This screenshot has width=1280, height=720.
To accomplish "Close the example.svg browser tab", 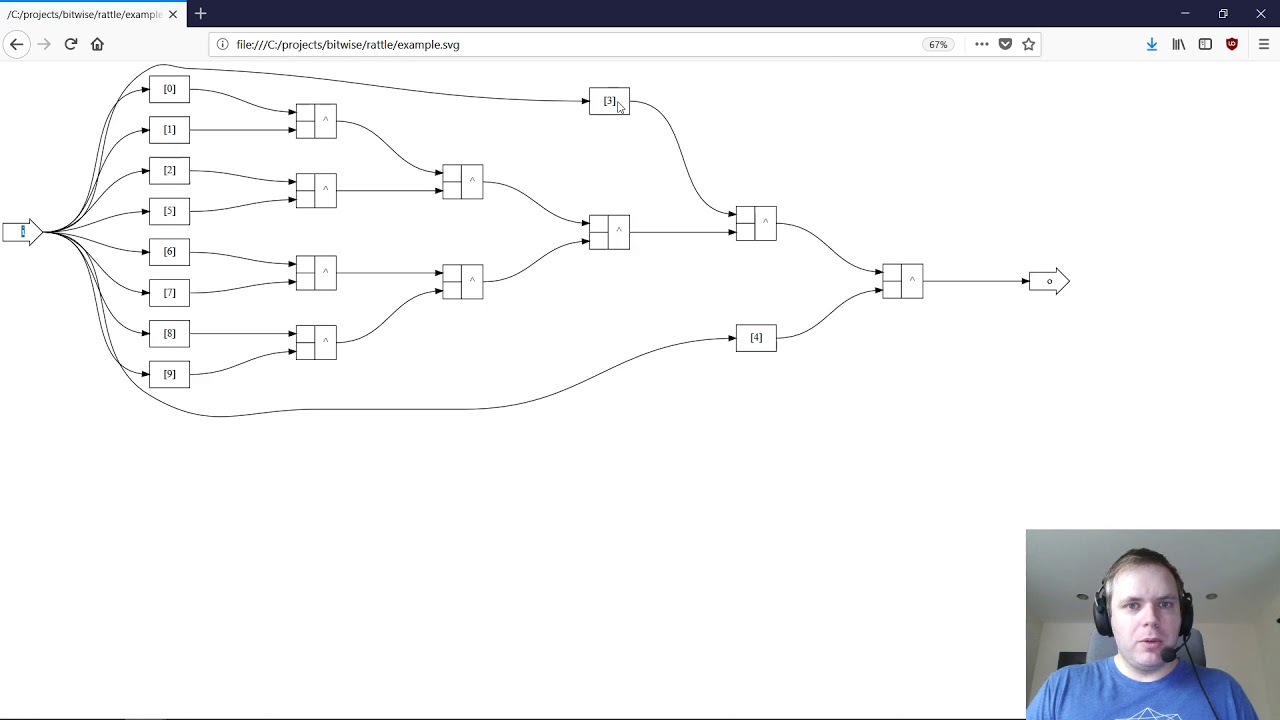I will coord(173,14).
